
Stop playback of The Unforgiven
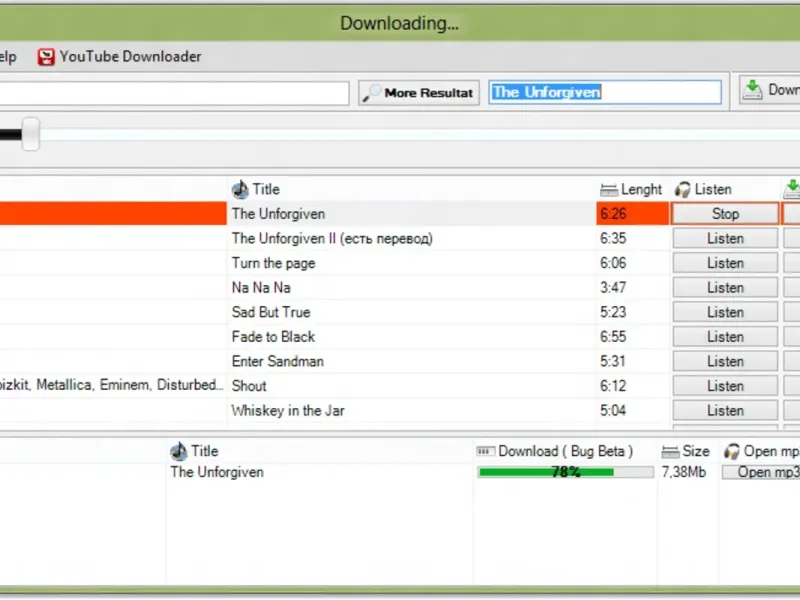point(725,214)
